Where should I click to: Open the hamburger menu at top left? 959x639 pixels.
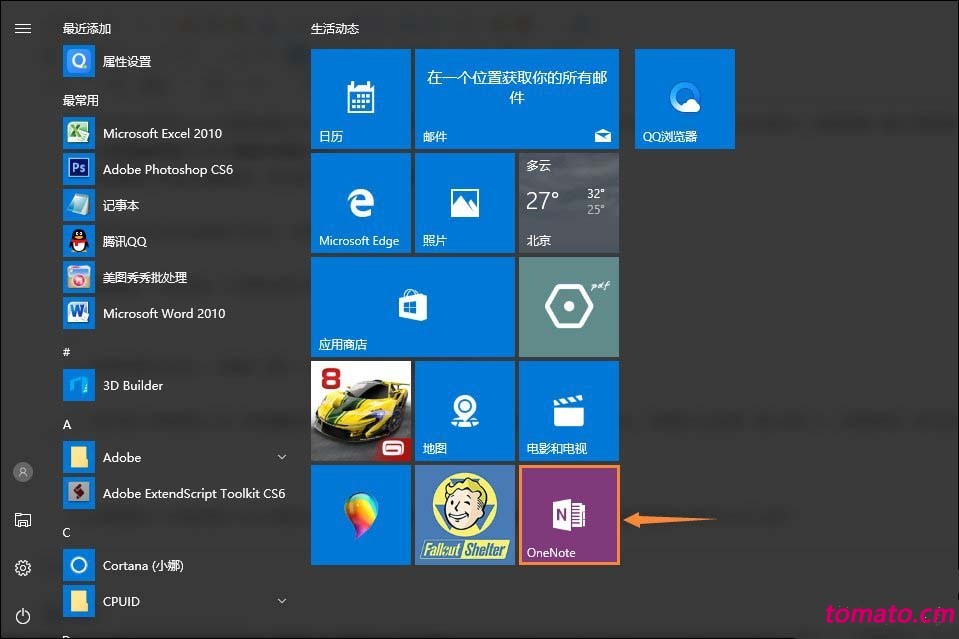pos(23,28)
